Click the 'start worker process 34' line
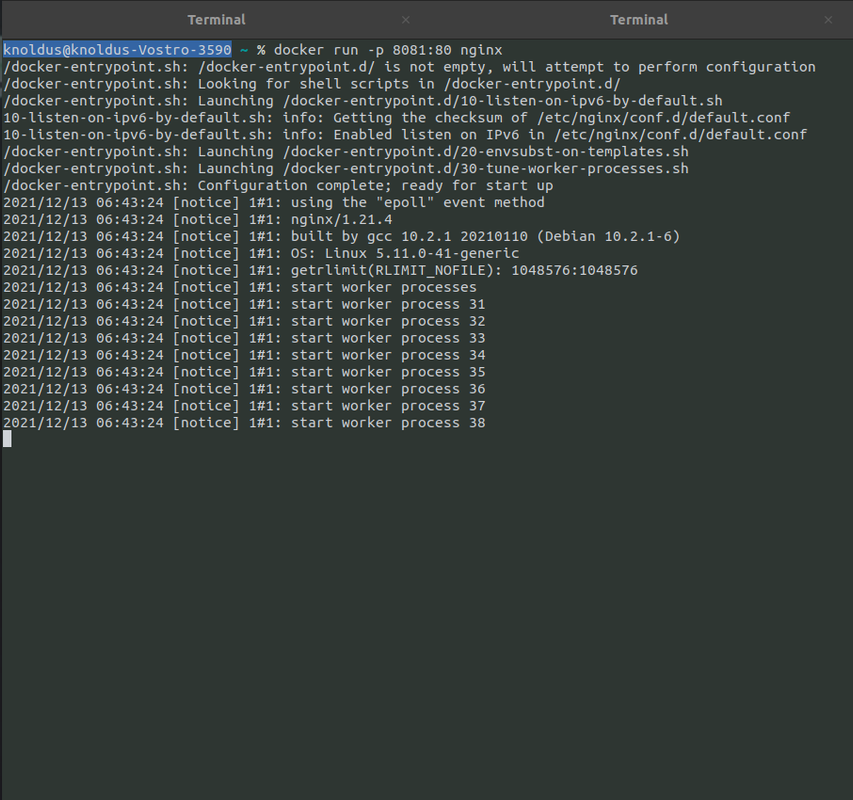853x800 pixels. coord(244,355)
